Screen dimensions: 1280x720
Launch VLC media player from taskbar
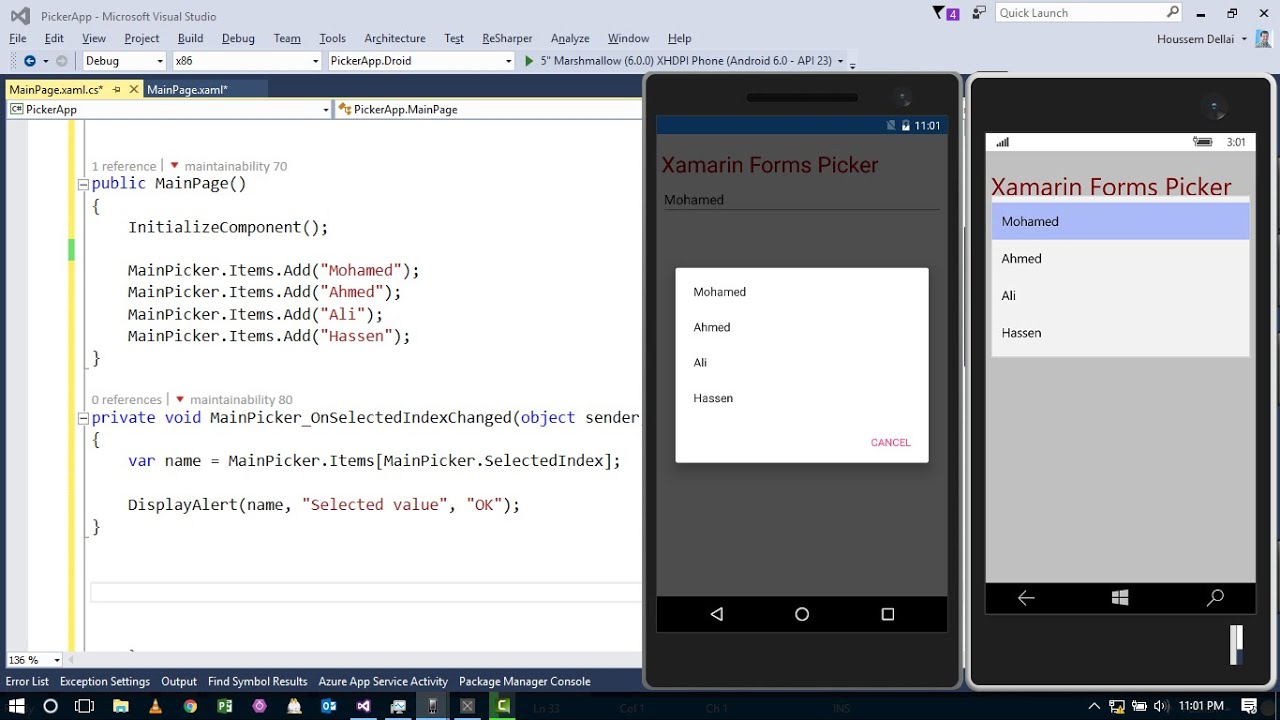pyautogui.click(x=155, y=706)
